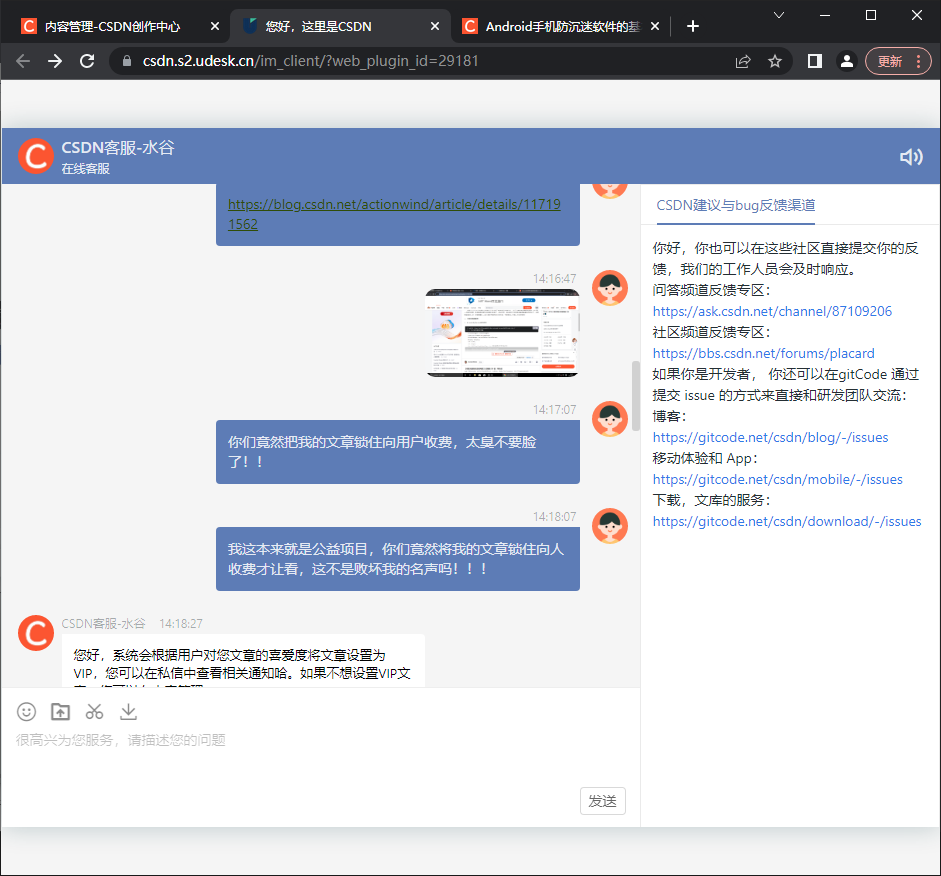Maximize the browser window

pyautogui.click(x=871, y=16)
